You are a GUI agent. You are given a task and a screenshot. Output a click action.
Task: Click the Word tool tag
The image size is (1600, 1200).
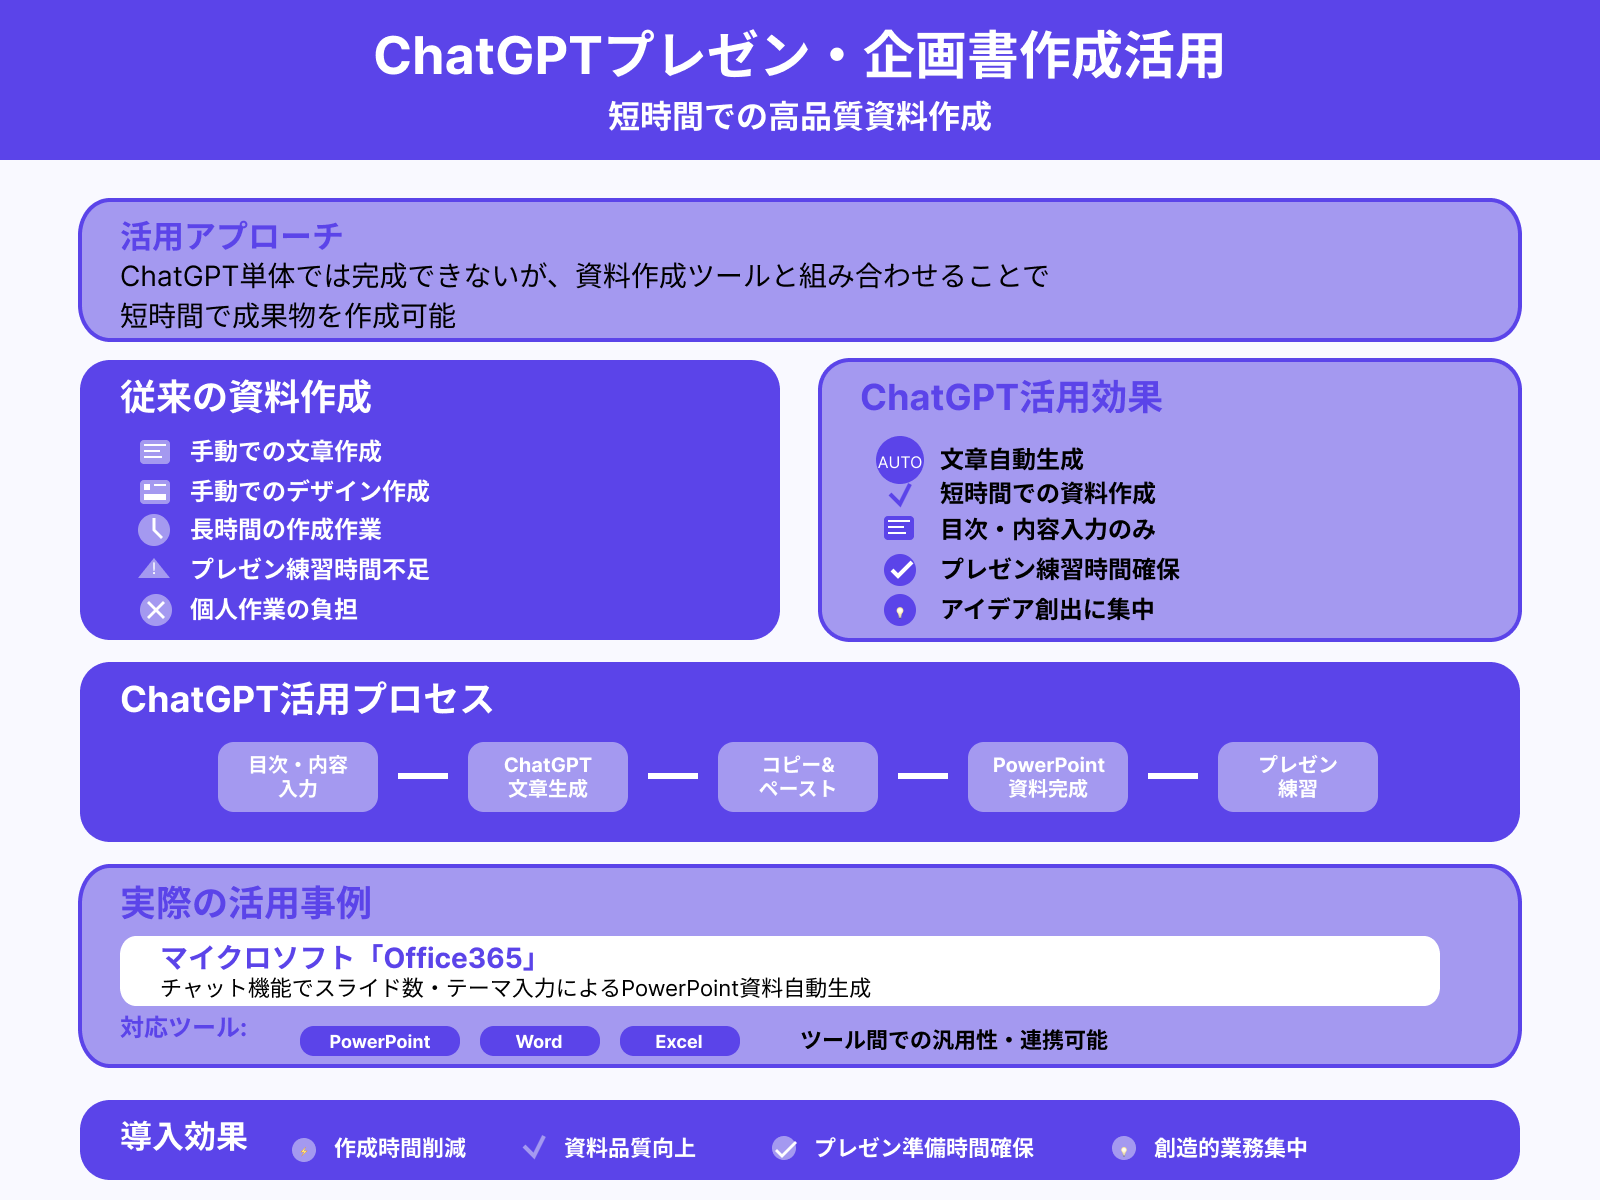coord(540,1041)
